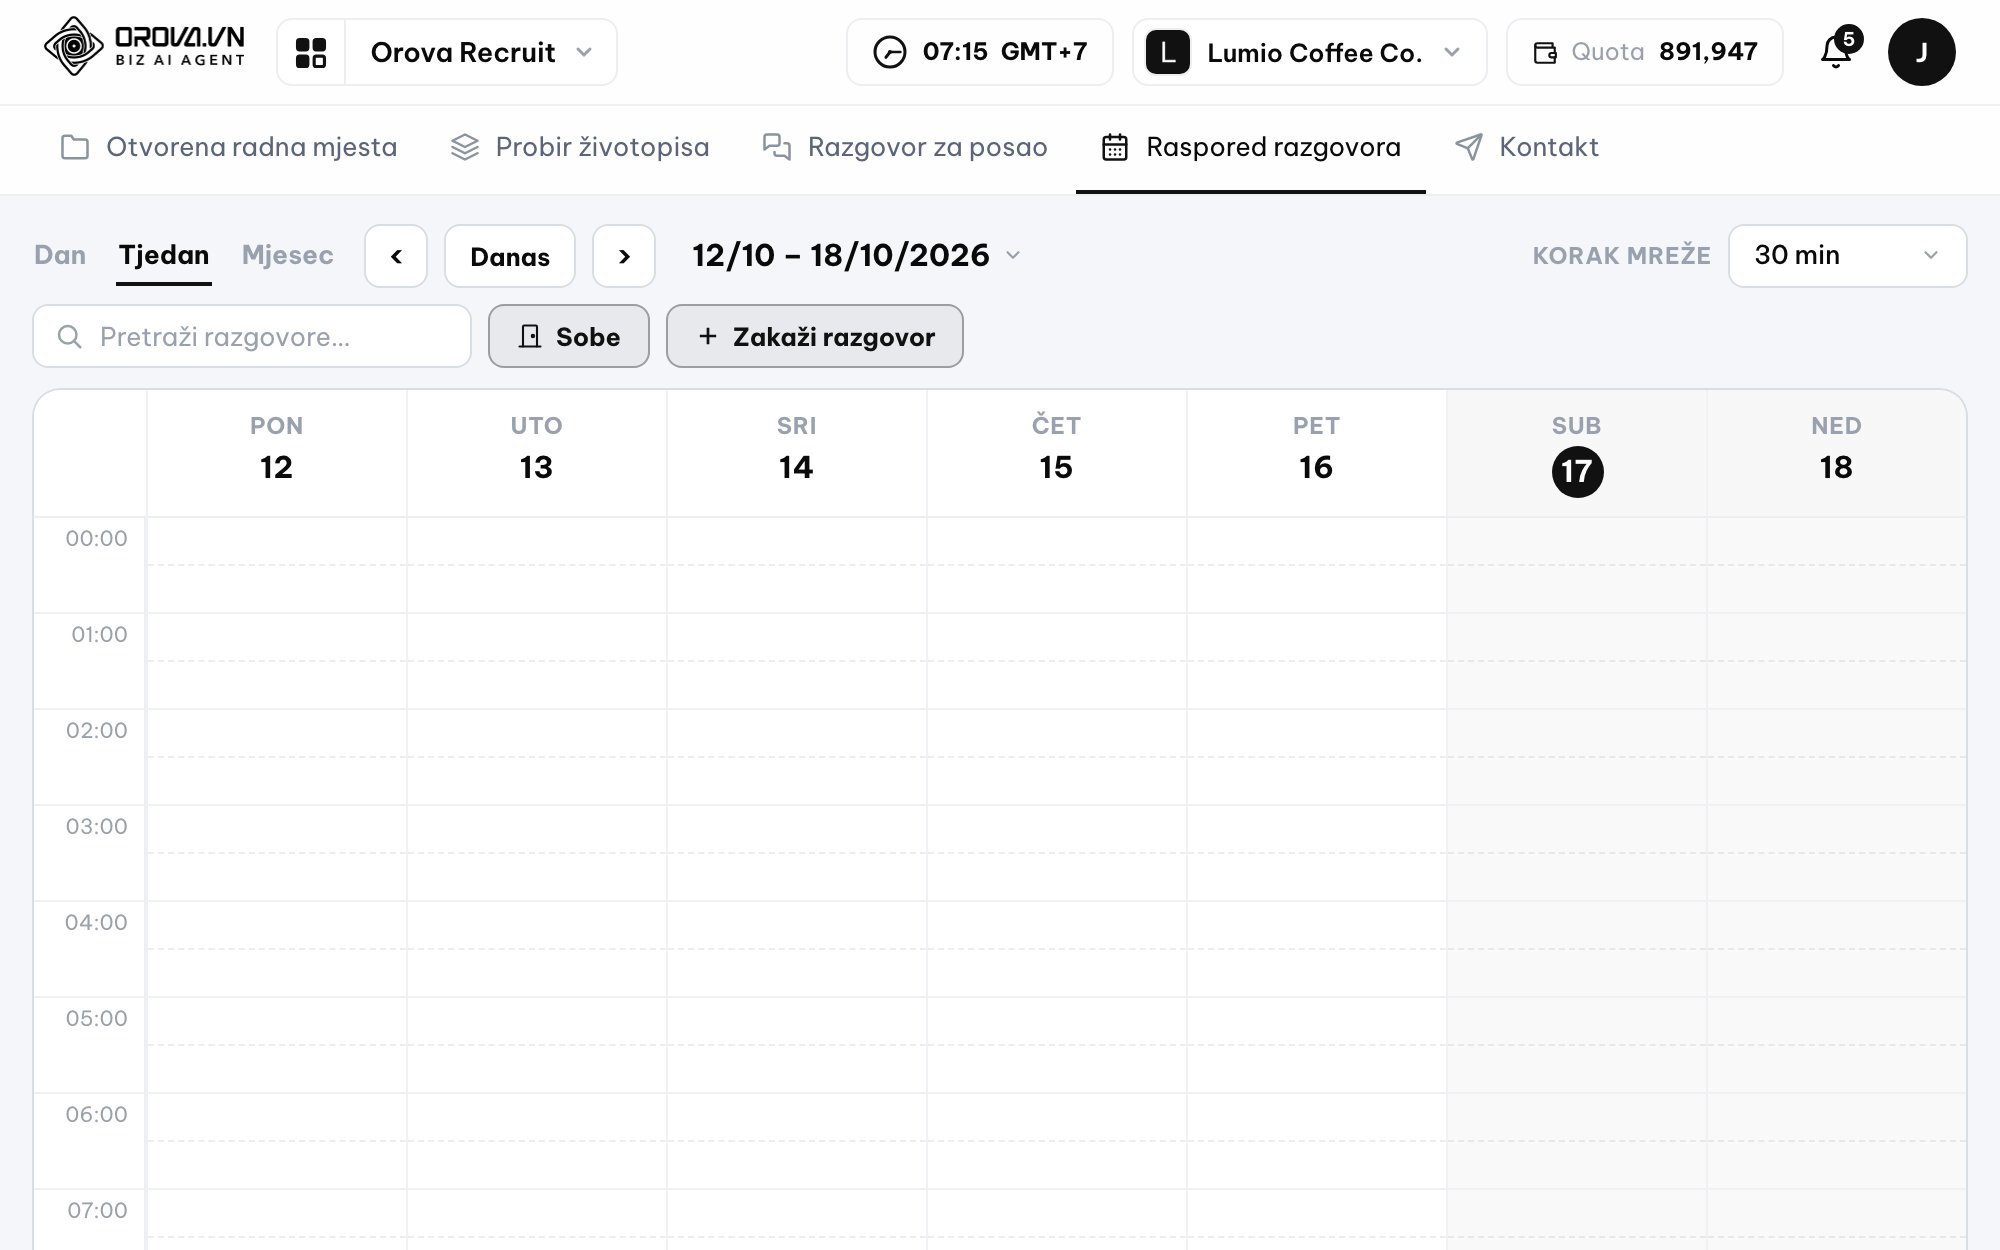This screenshot has height=1250, width=2000.
Task: Select the ČET 15 day header
Action: (x=1057, y=452)
